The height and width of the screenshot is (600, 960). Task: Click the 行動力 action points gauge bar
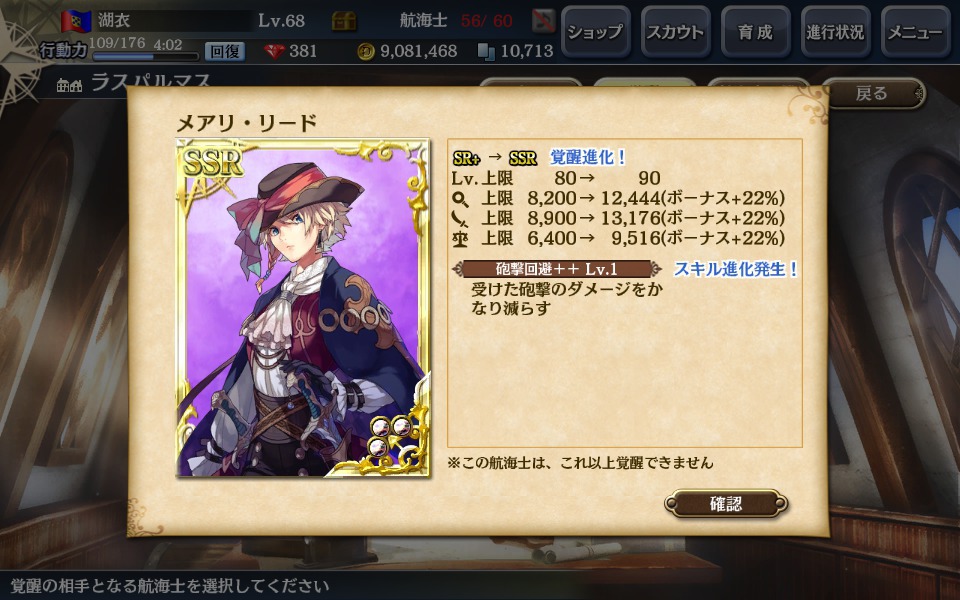point(146,56)
